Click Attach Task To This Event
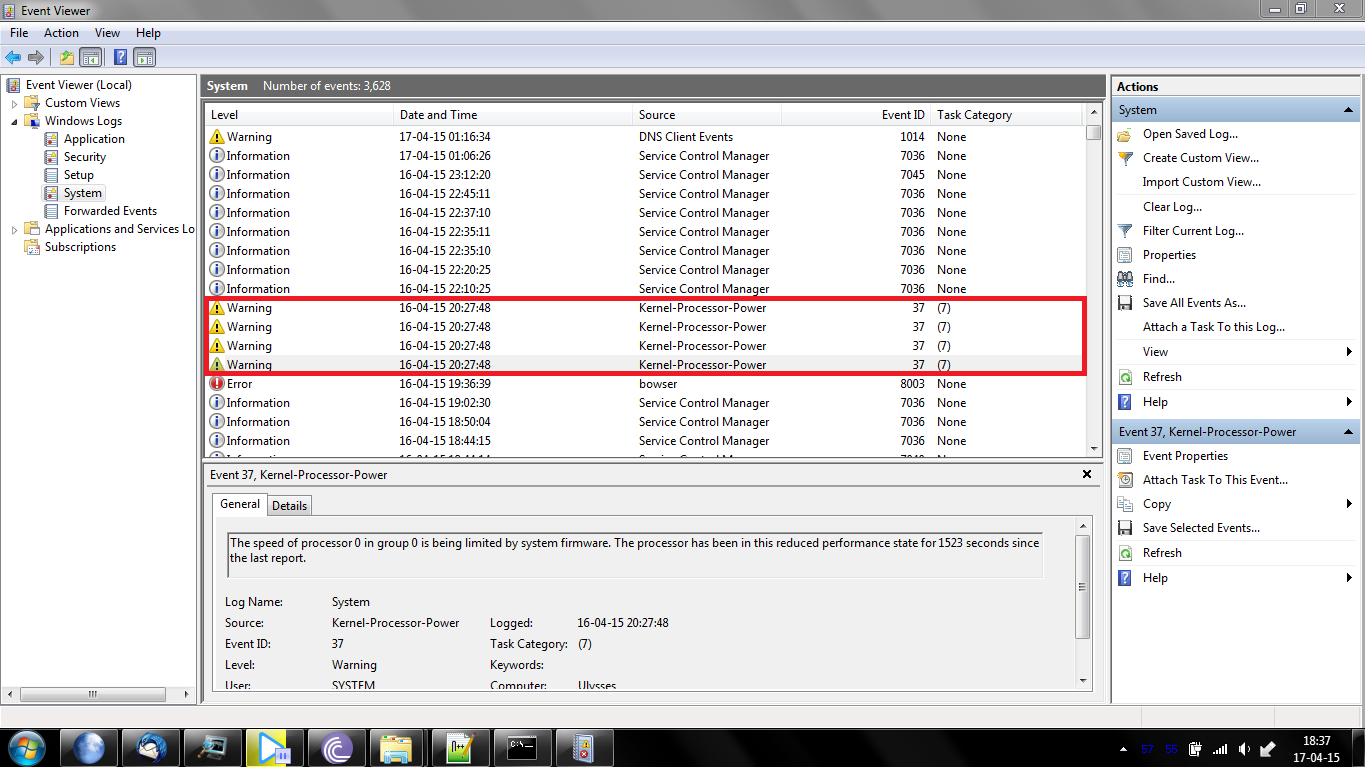 [x=1215, y=480]
